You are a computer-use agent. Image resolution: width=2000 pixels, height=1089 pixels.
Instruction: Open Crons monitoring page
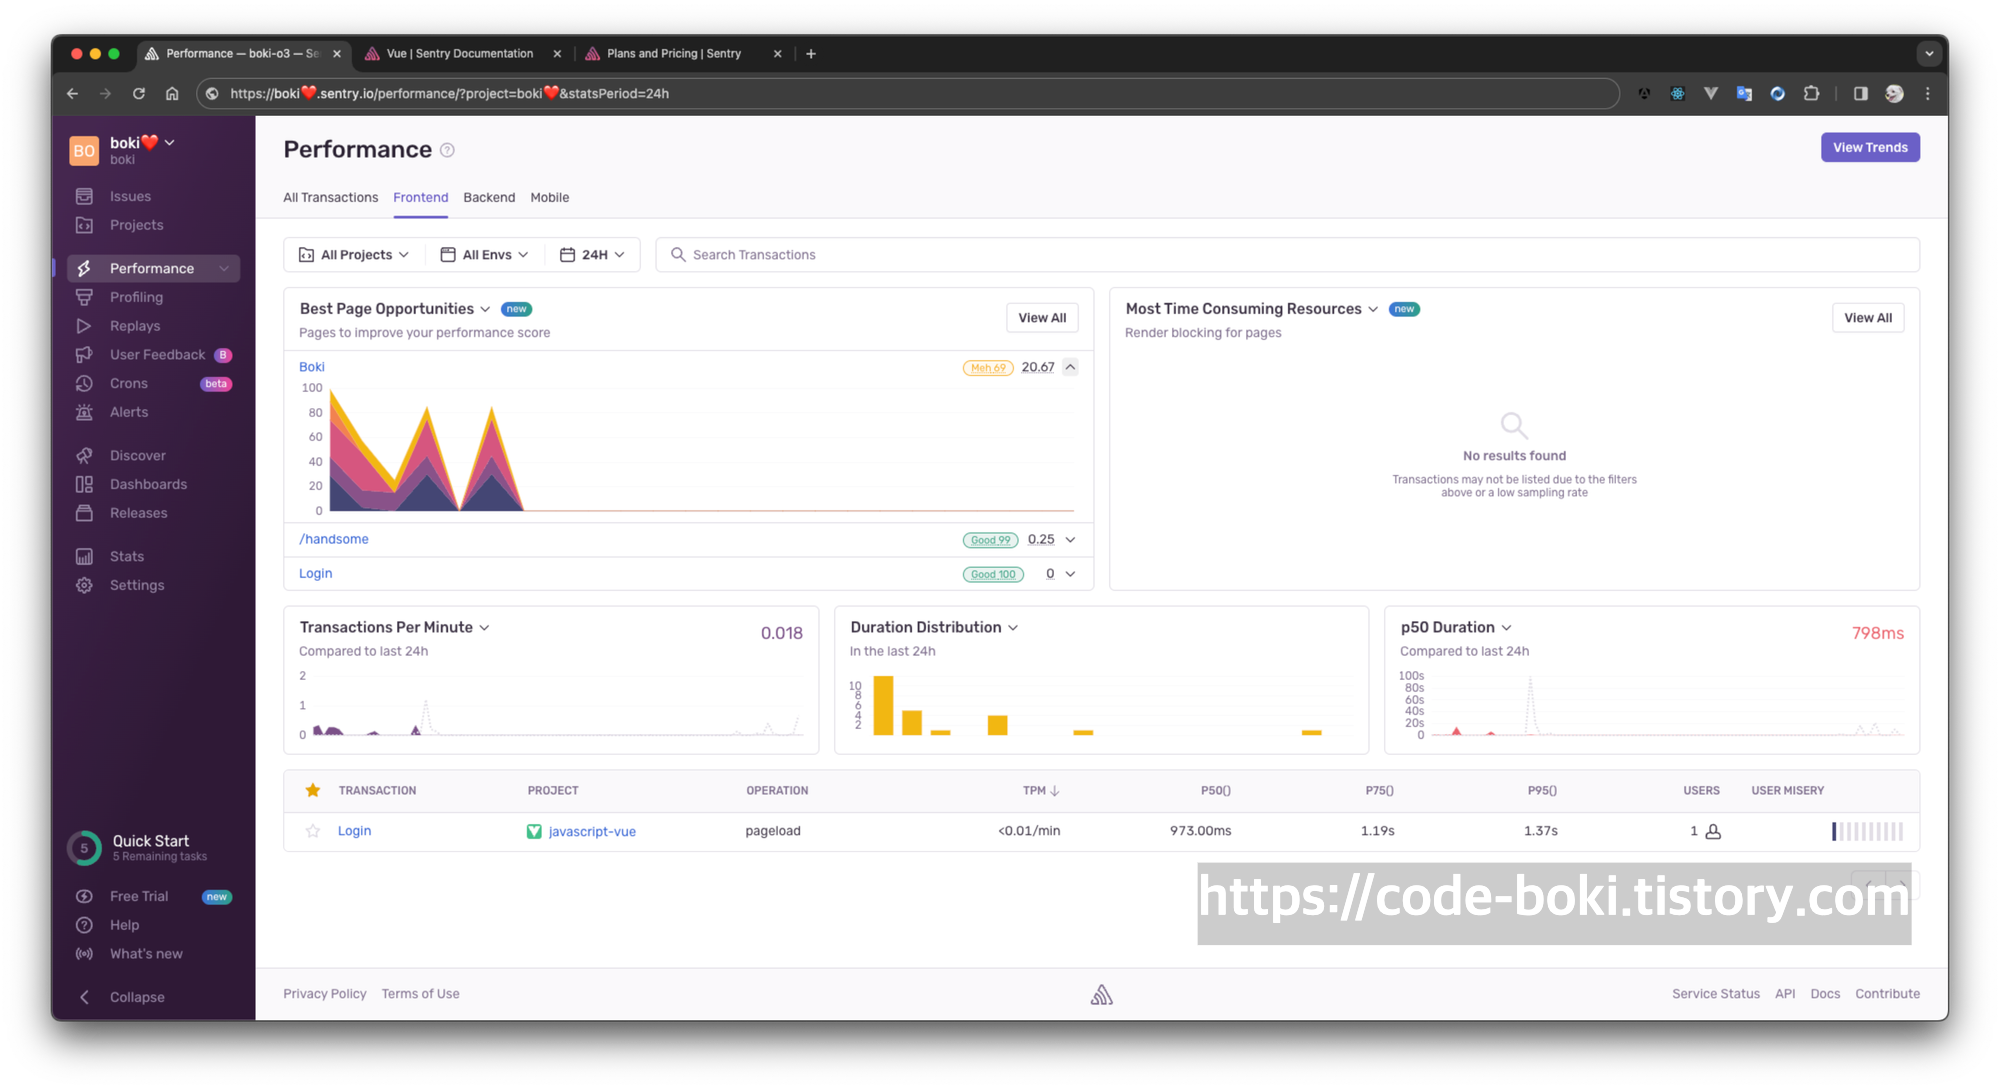pyautogui.click(x=128, y=383)
